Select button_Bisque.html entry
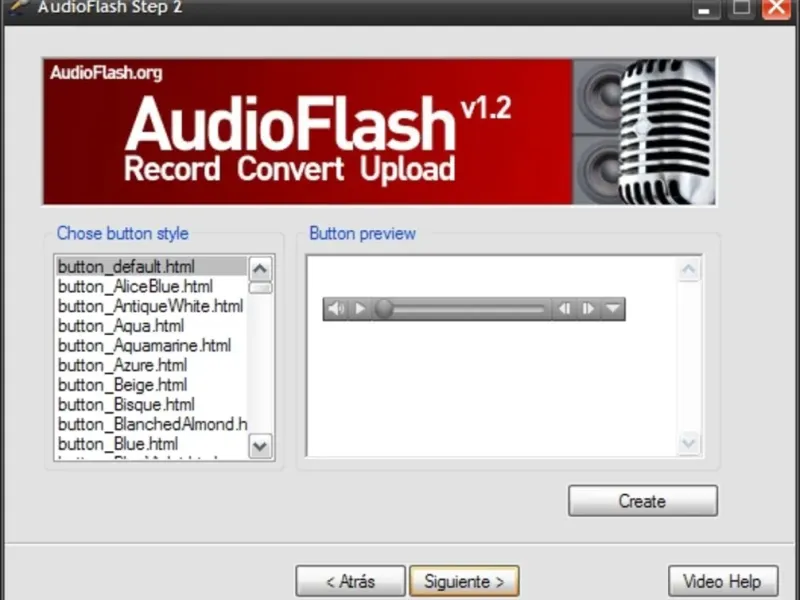The image size is (800, 600). click(x=151, y=405)
